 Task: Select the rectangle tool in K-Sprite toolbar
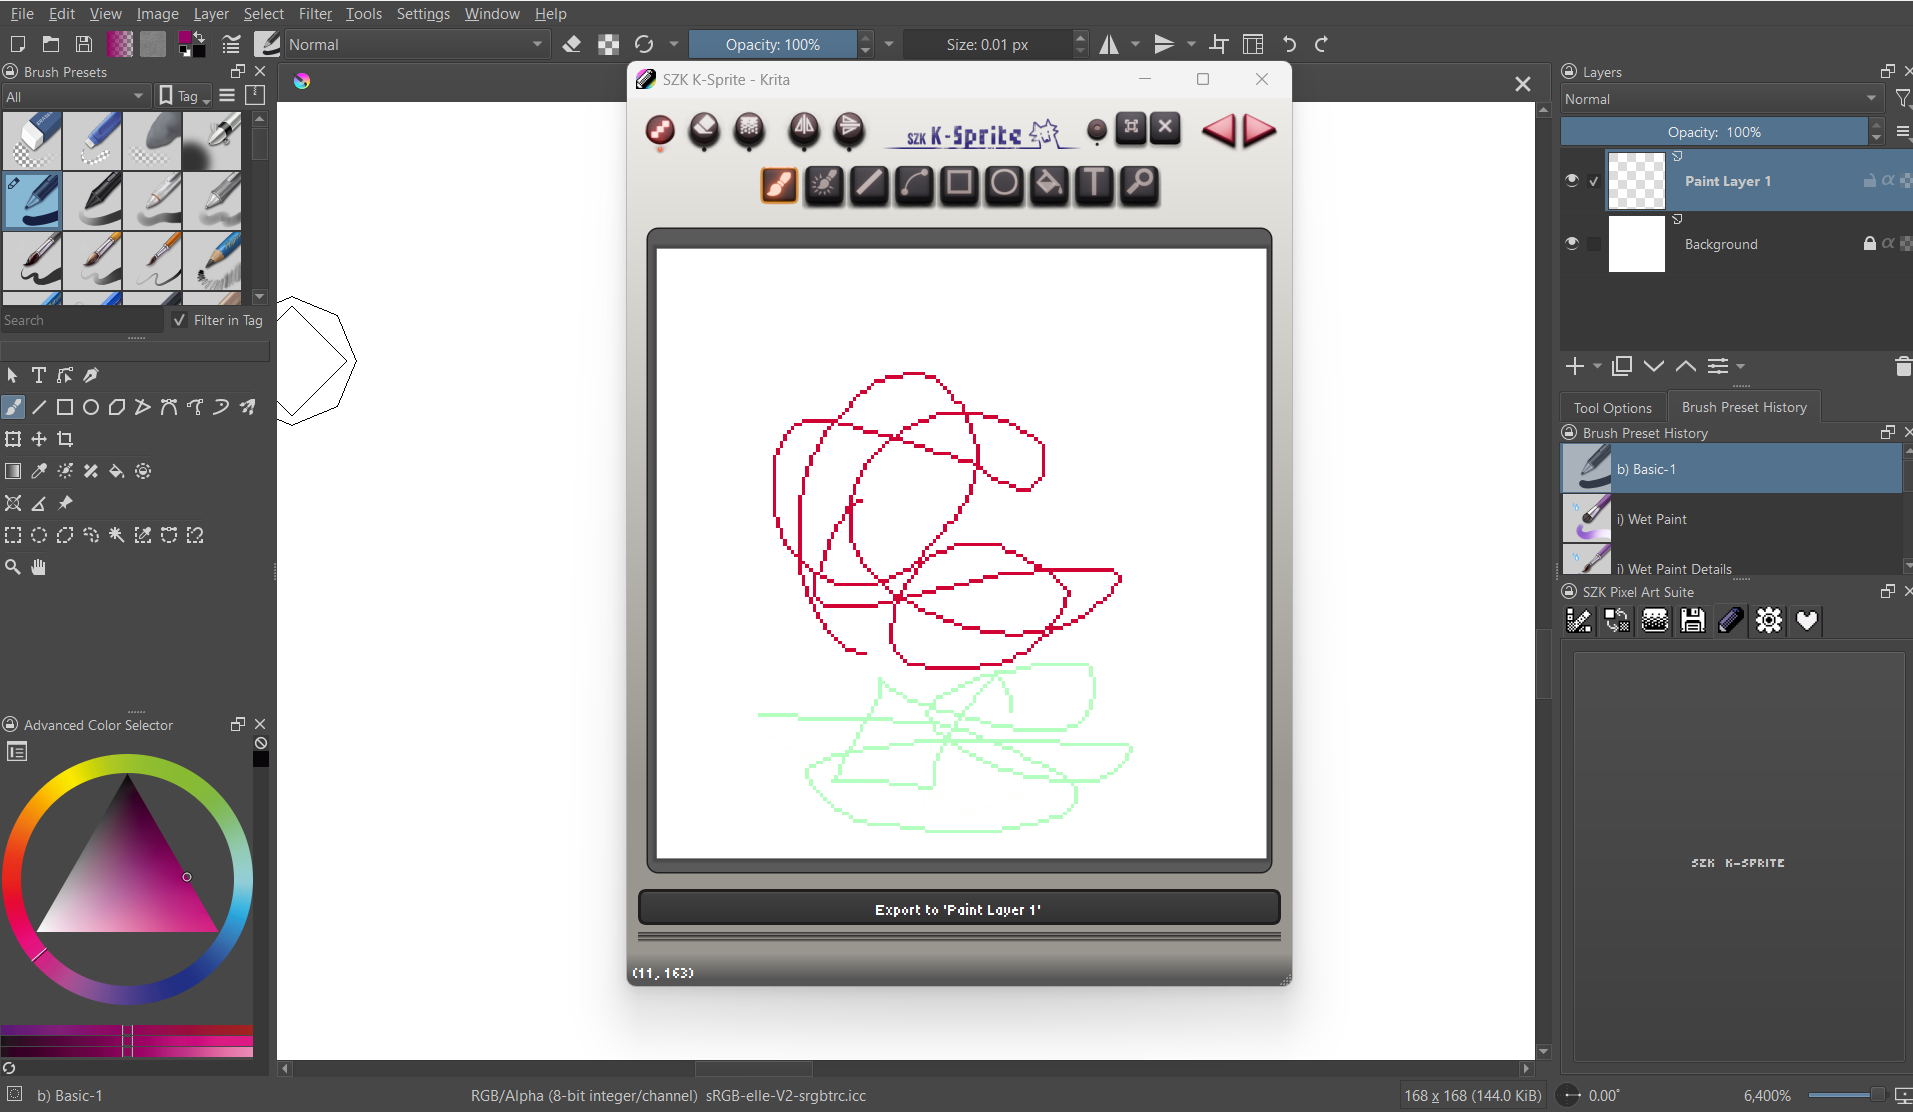coord(959,184)
